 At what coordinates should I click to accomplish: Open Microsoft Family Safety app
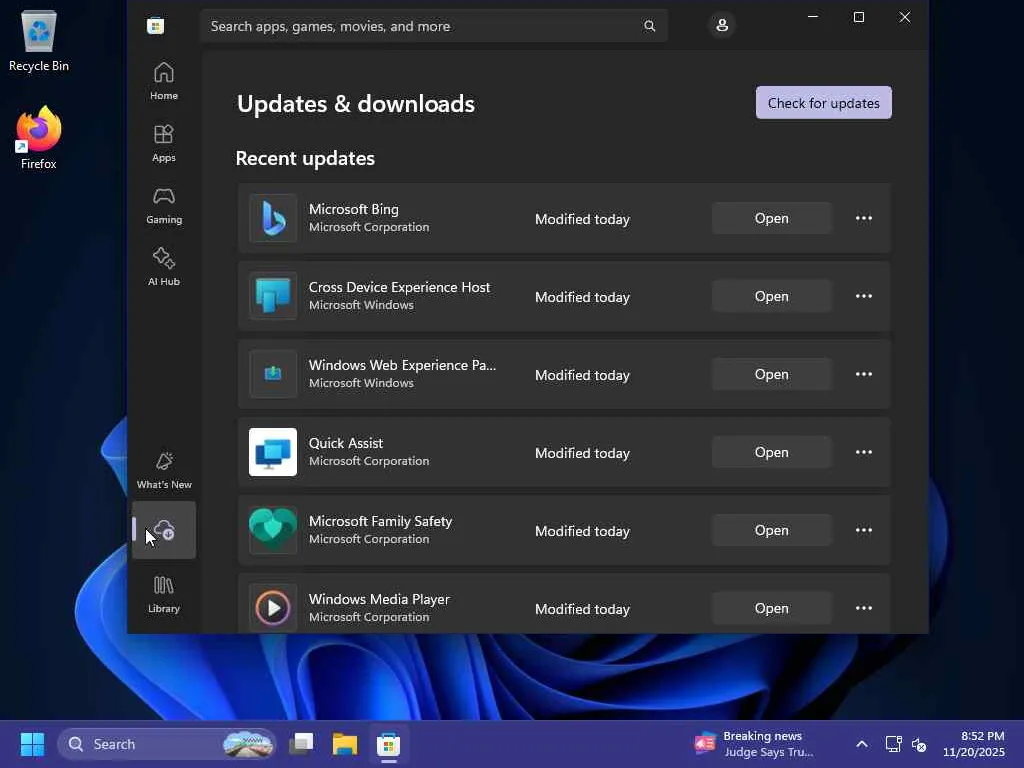[771, 530]
